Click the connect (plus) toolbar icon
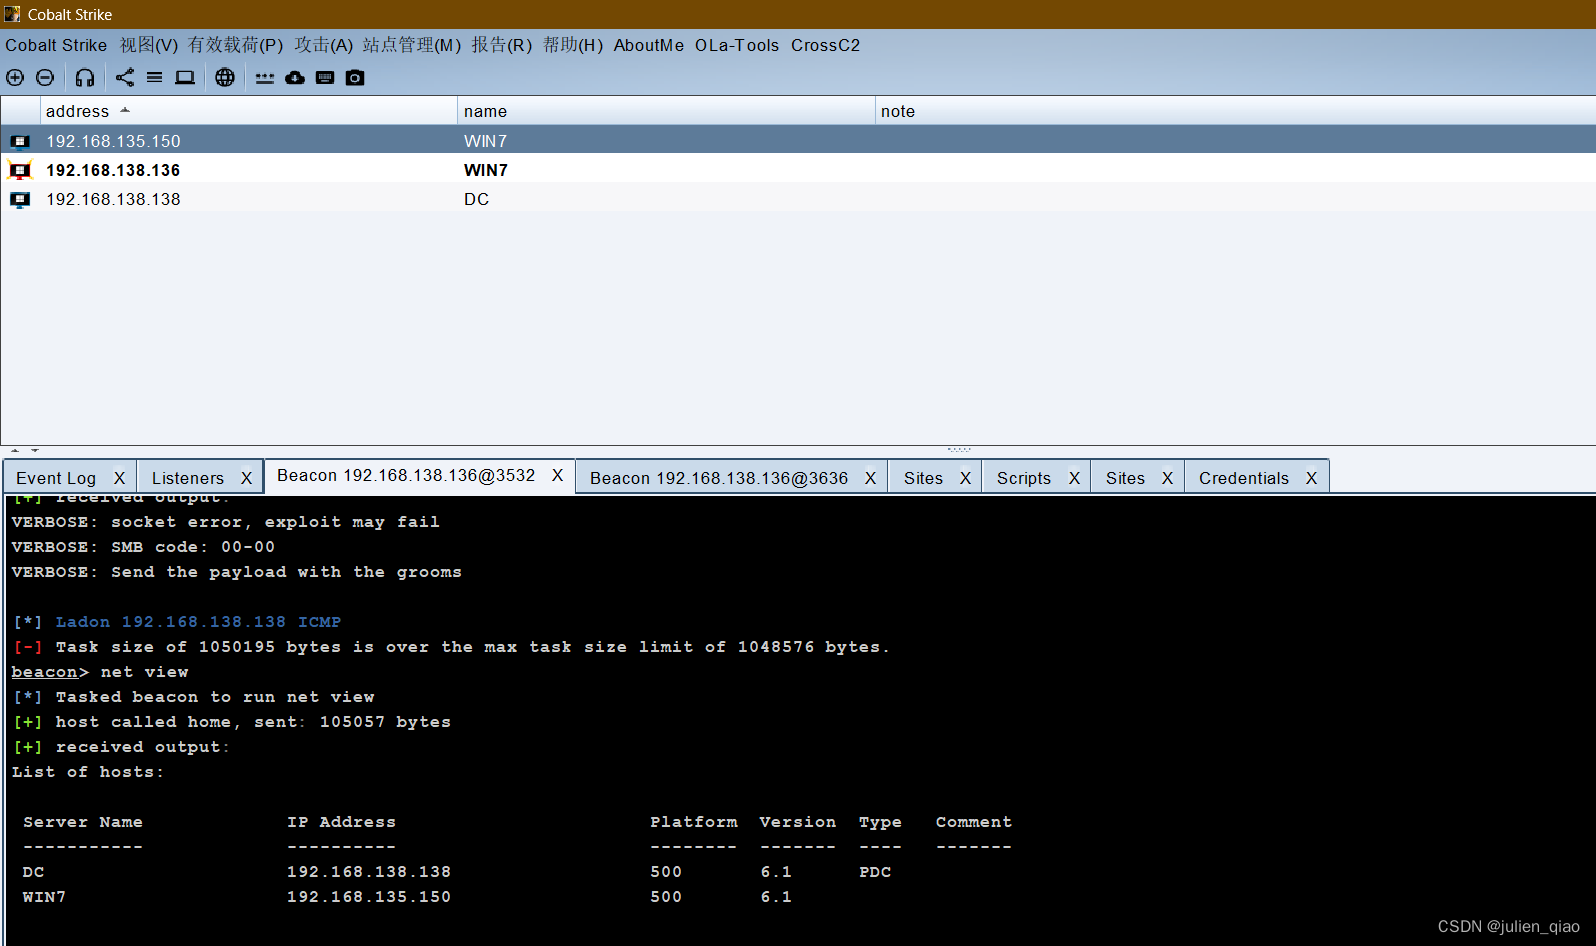This screenshot has width=1596, height=946. click(x=15, y=77)
